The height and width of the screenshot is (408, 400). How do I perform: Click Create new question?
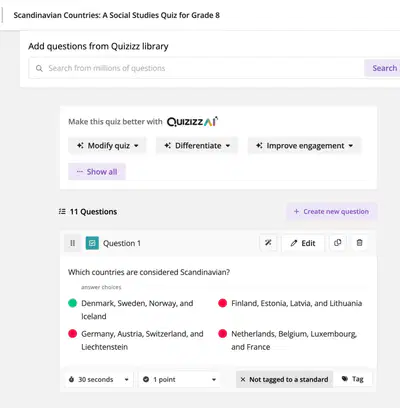point(332,211)
